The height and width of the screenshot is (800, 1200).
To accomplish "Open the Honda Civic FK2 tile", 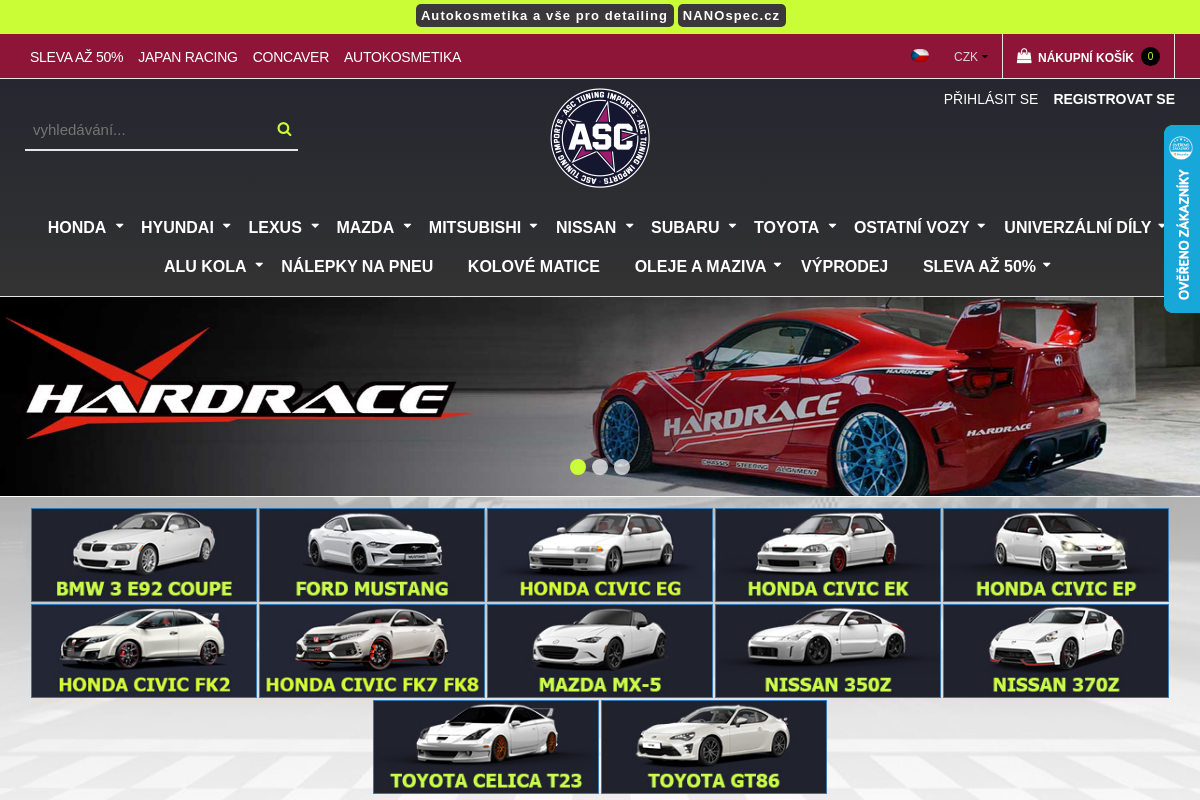I will 144,651.
